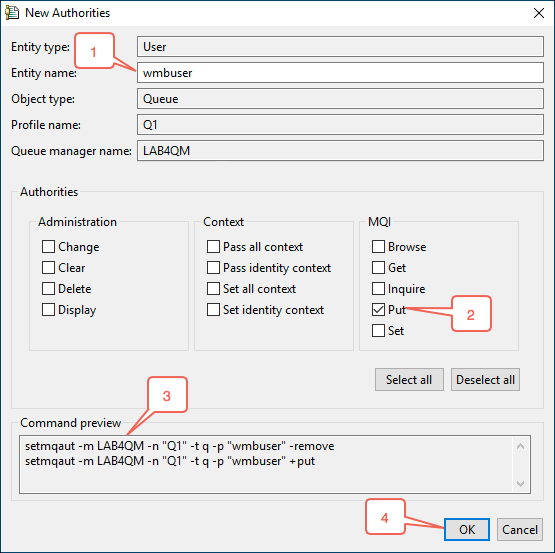Close the New Authorities dialog

[x=539, y=13]
